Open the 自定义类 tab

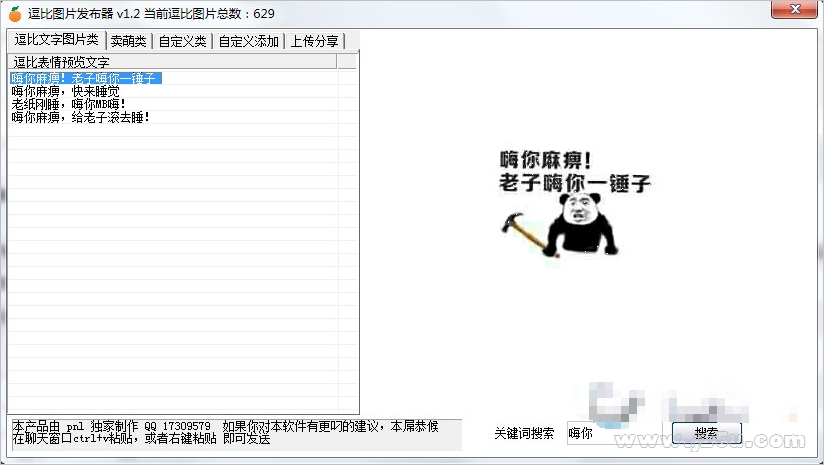[x=182, y=41]
